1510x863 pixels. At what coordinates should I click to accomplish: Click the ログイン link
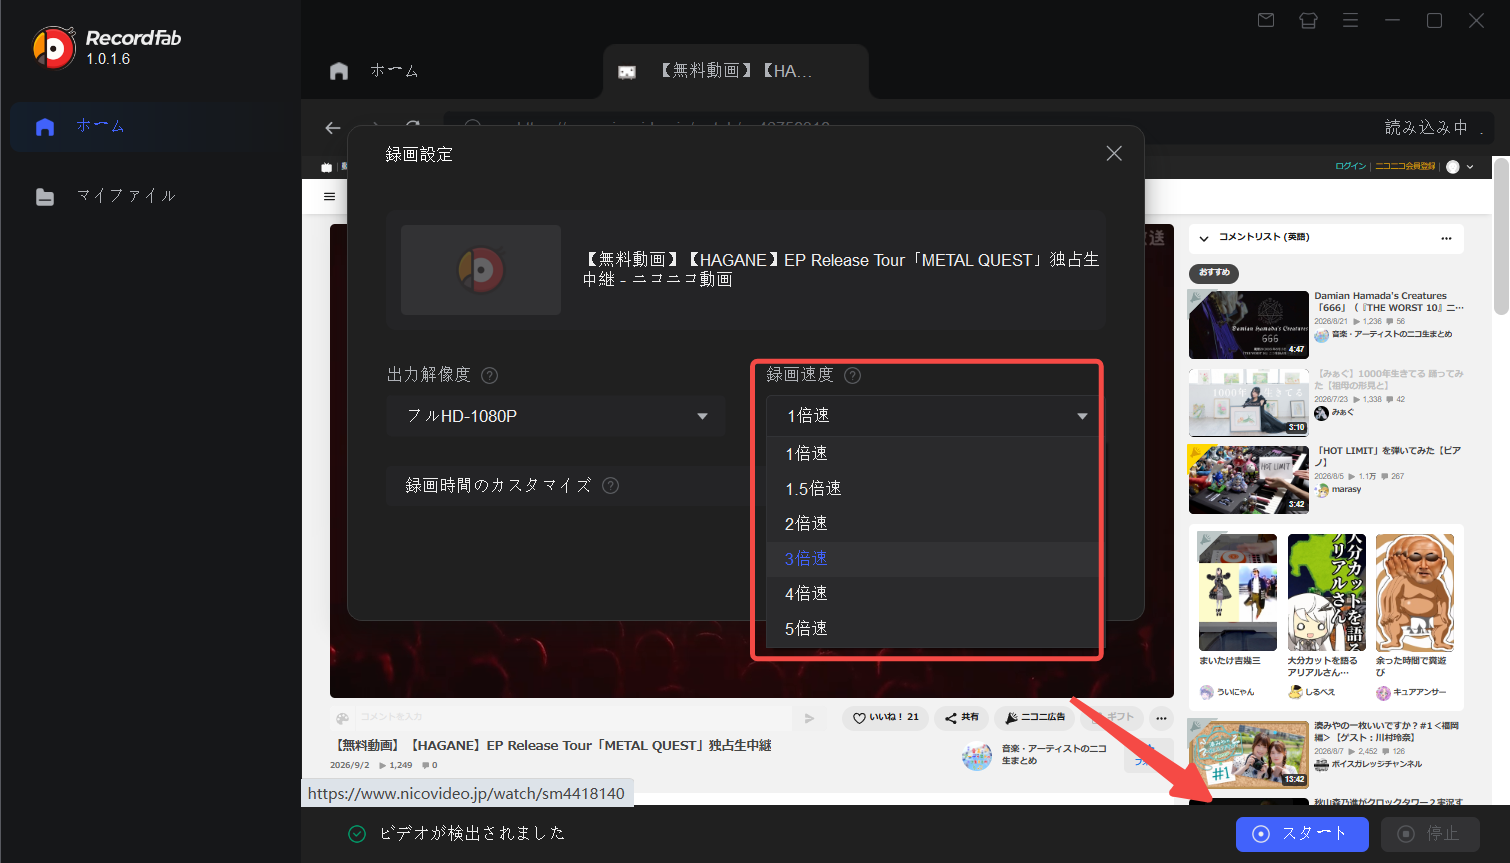(1350, 167)
